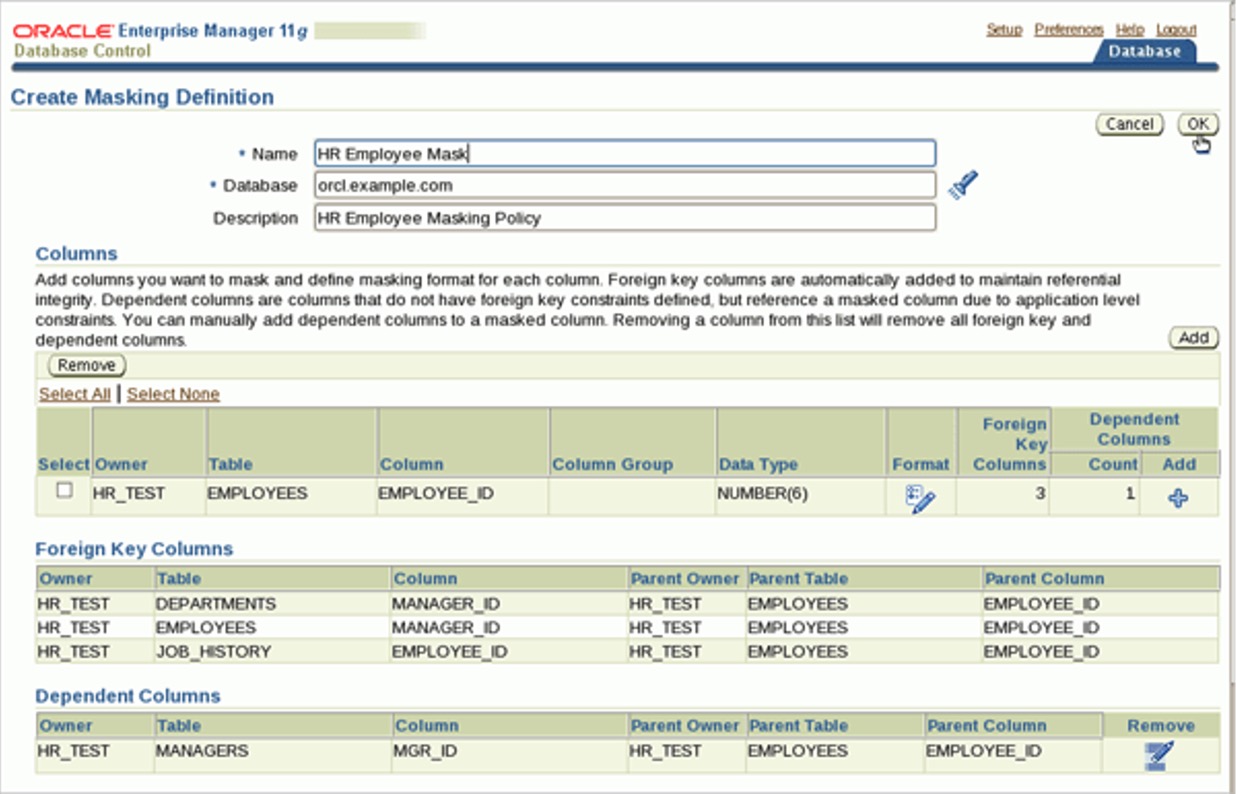Click the Data Type column header
This screenshot has height=794, width=1236.
[758, 464]
